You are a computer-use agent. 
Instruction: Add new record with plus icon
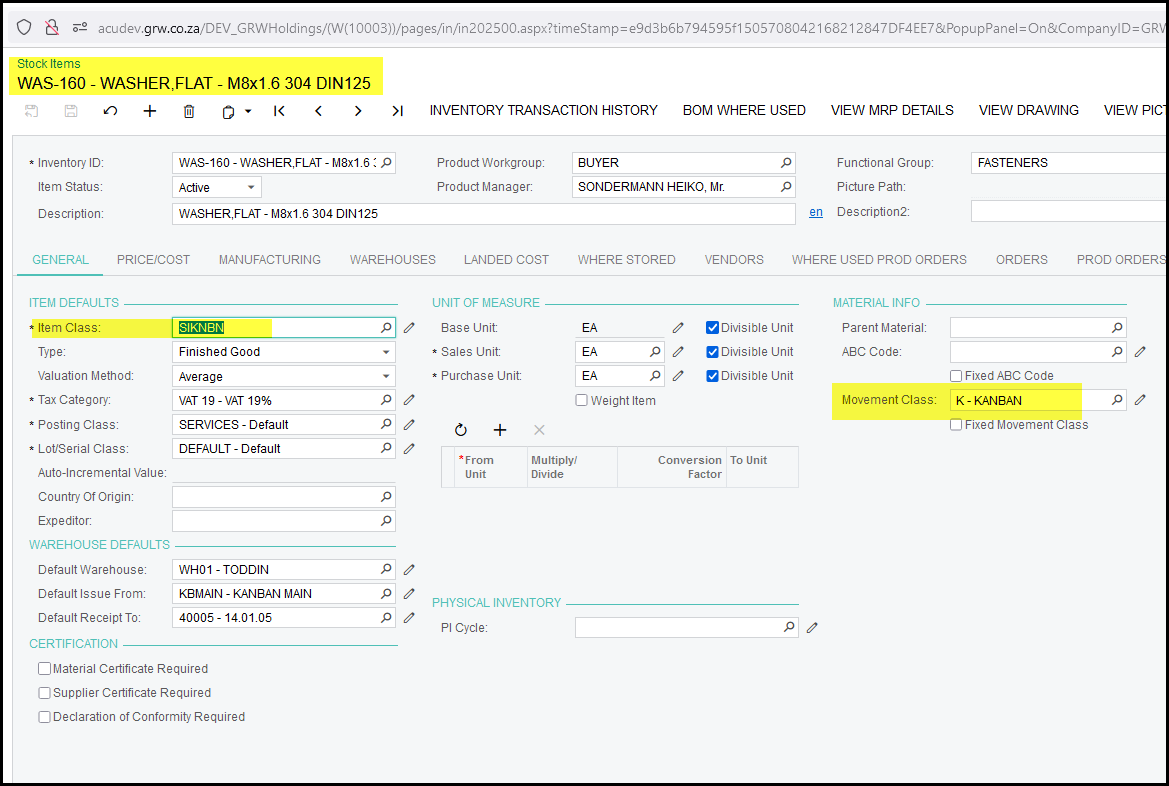click(150, 111)
